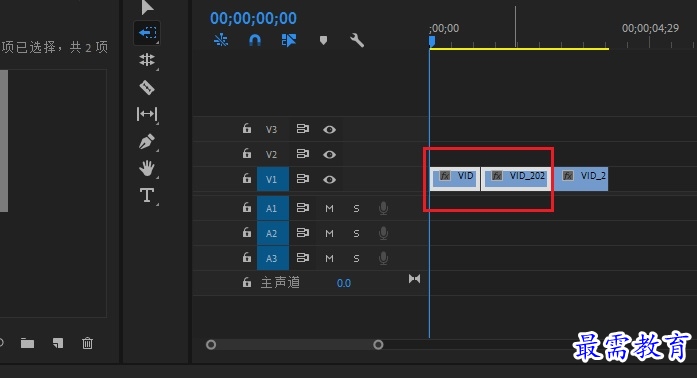
Task: Toggle lock on track A1
Action: 247,208
